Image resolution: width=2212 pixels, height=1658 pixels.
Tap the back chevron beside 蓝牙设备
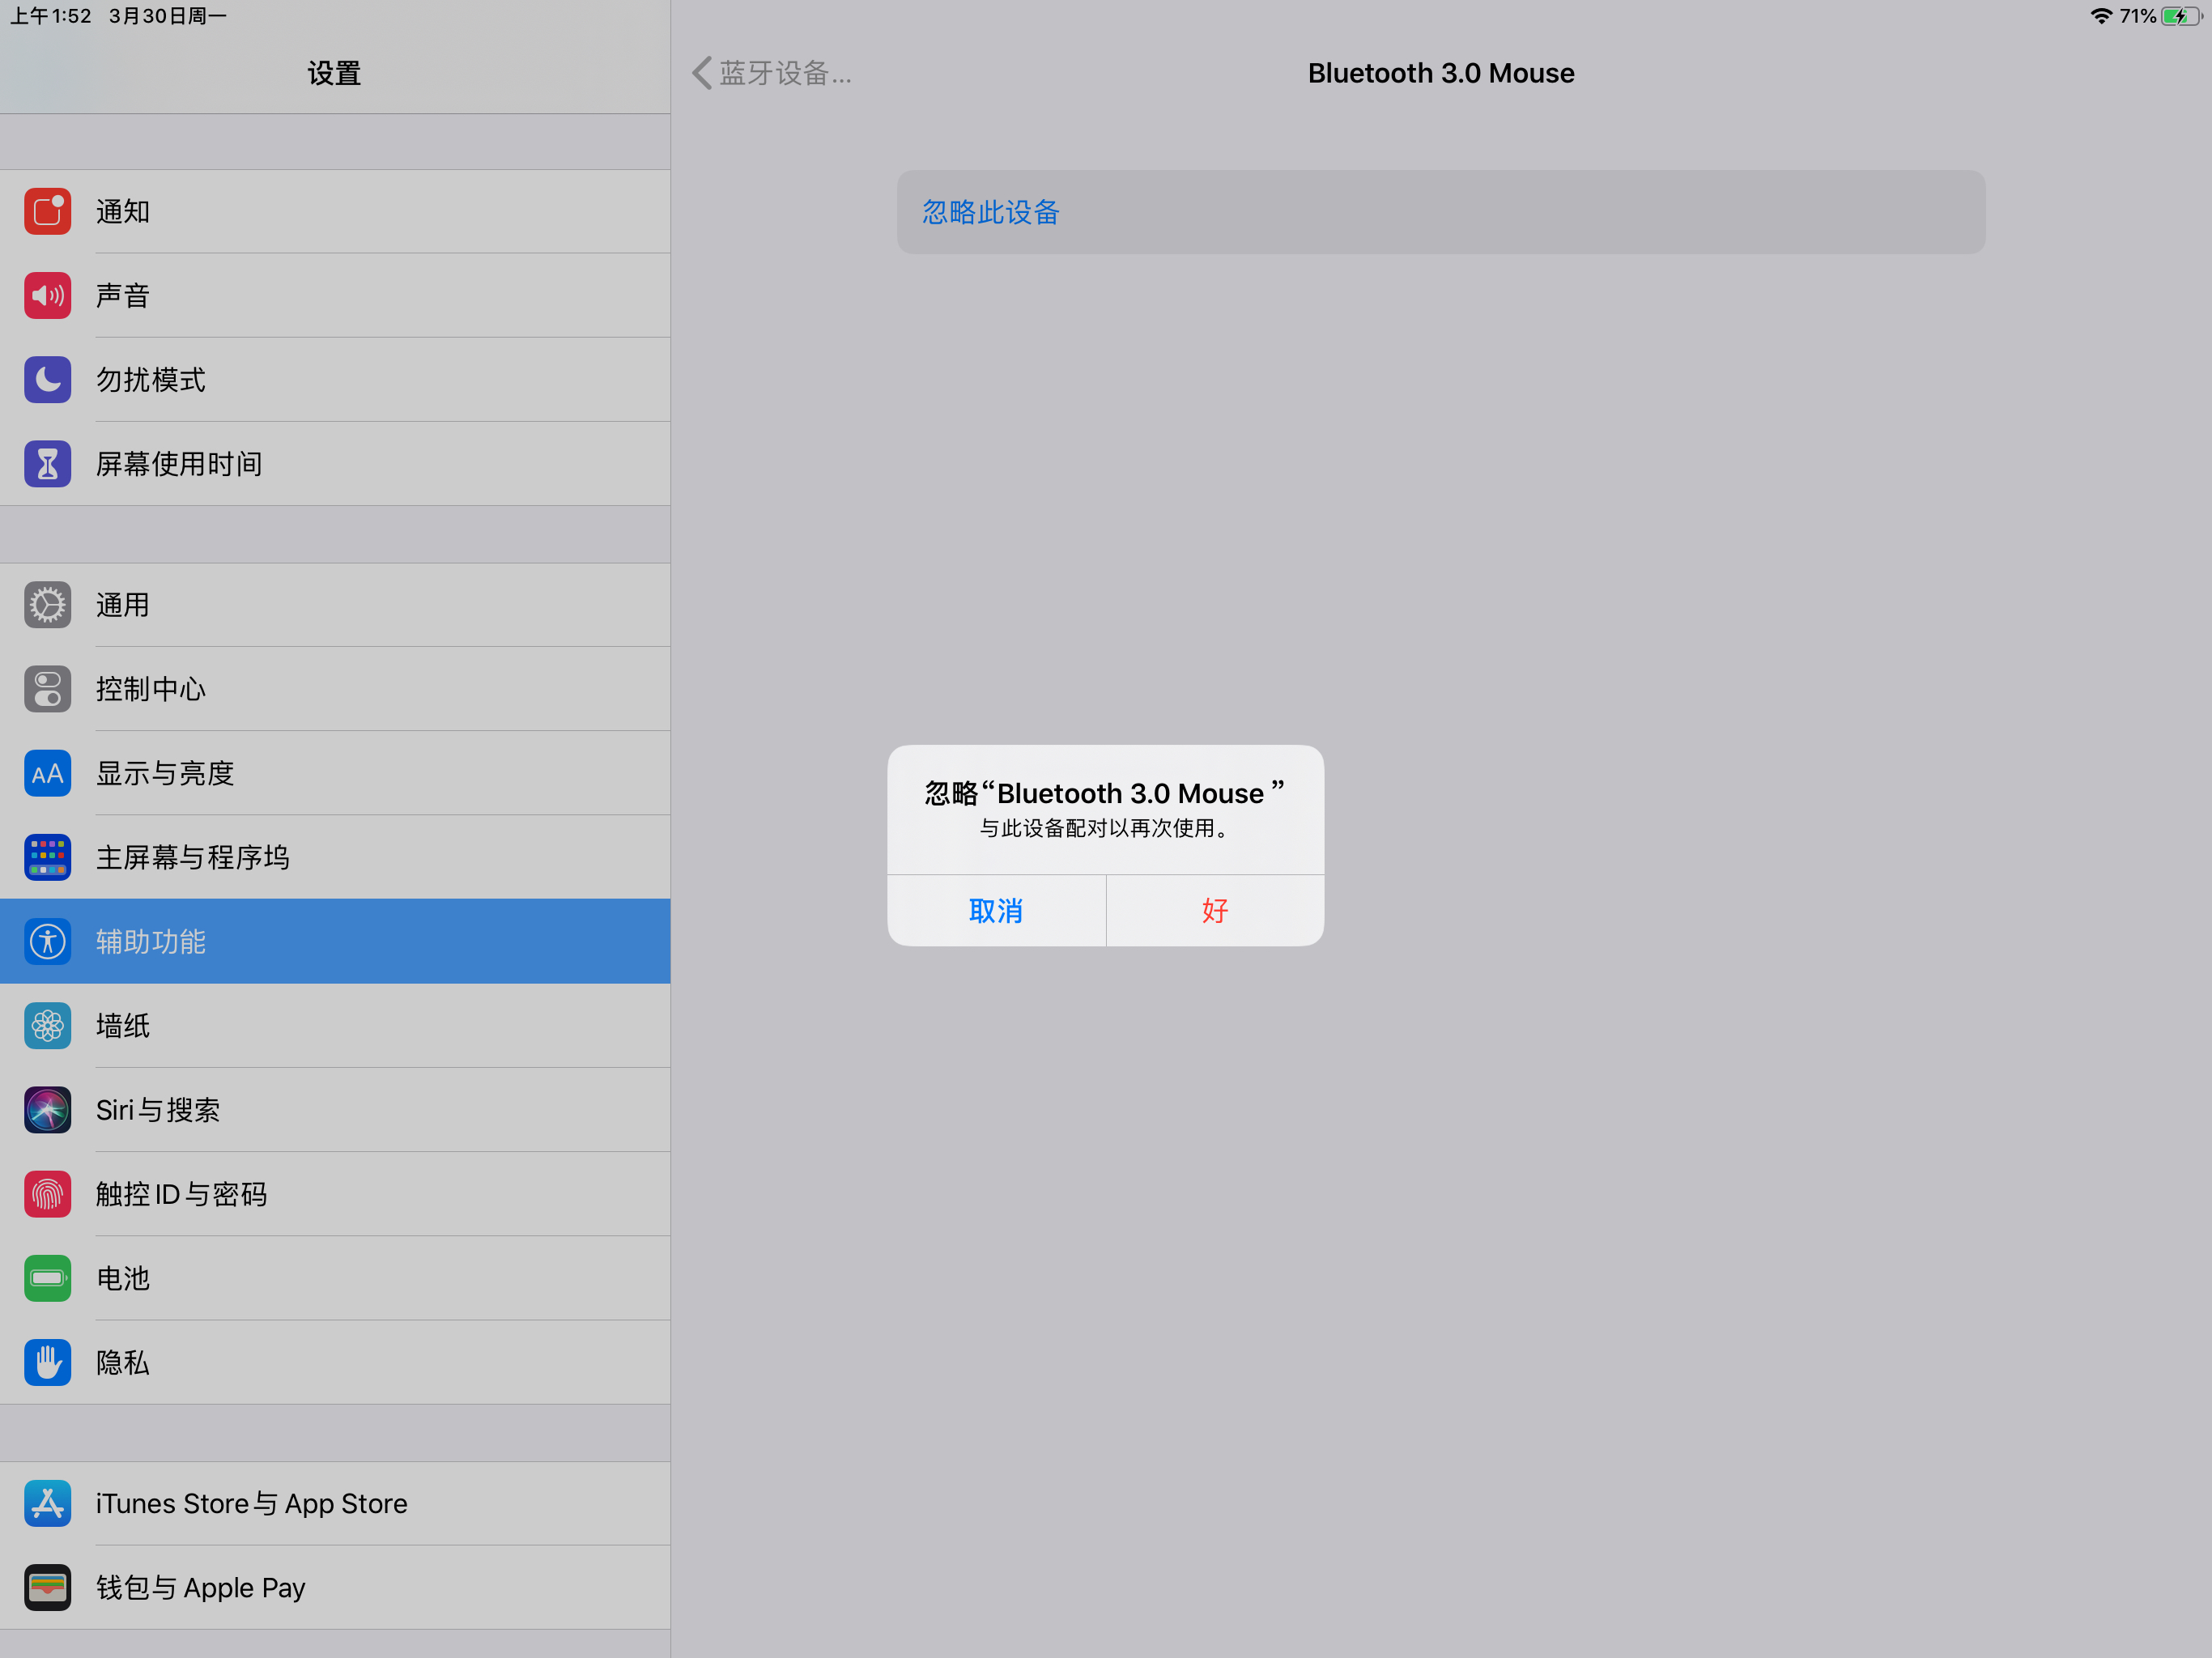click(702, 73)
